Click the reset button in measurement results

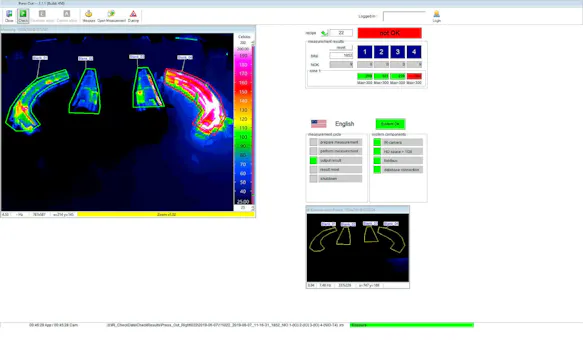pos(341,48)
